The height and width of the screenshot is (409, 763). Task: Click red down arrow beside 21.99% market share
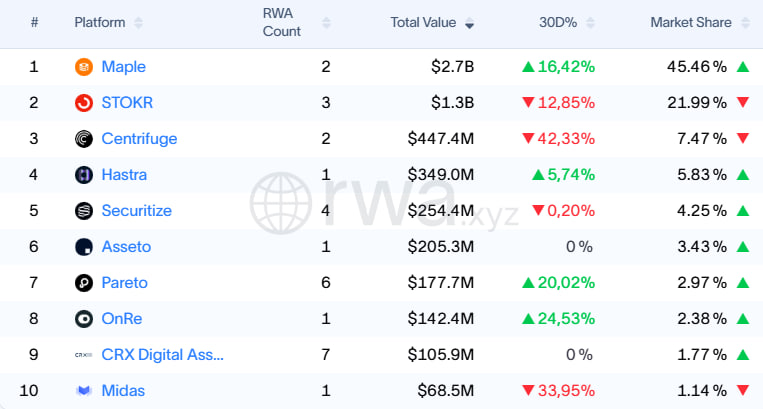pyautogui.click(x=743, y=103)
